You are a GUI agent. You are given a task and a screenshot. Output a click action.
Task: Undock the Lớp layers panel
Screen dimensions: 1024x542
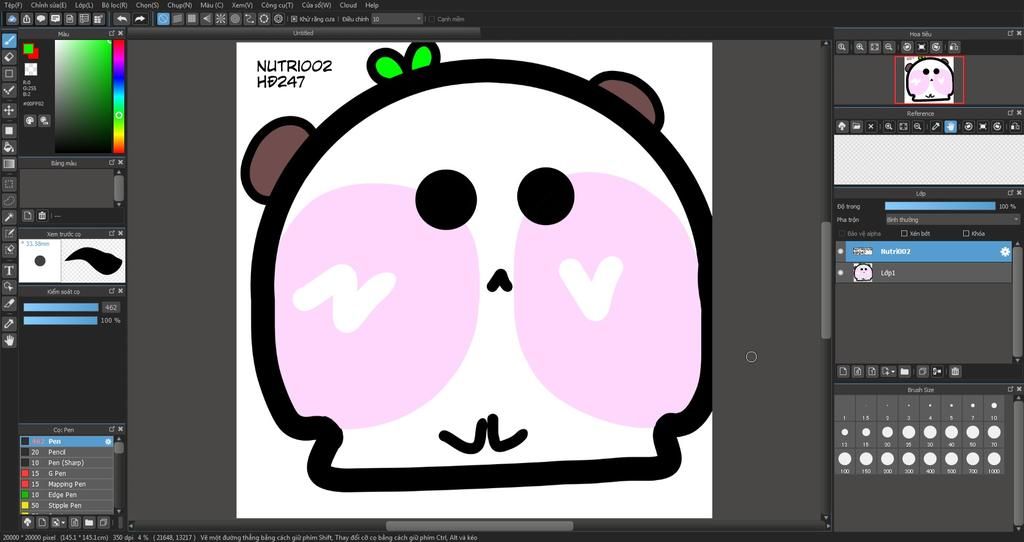[x=1010, y=193]
